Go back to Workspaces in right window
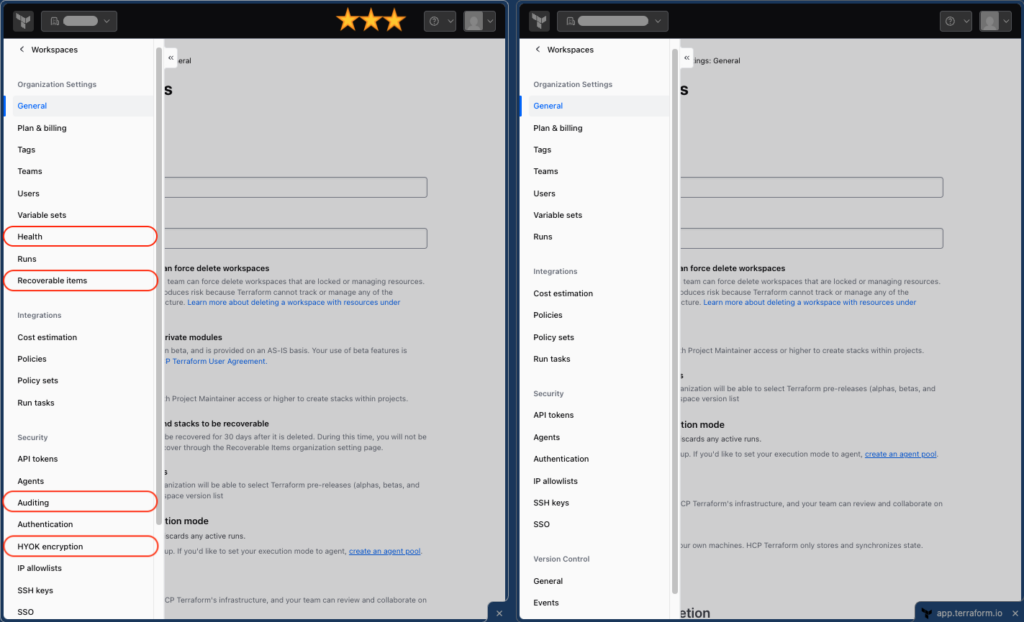Viewport: 1024px width, 622px height. click(564, 50)
